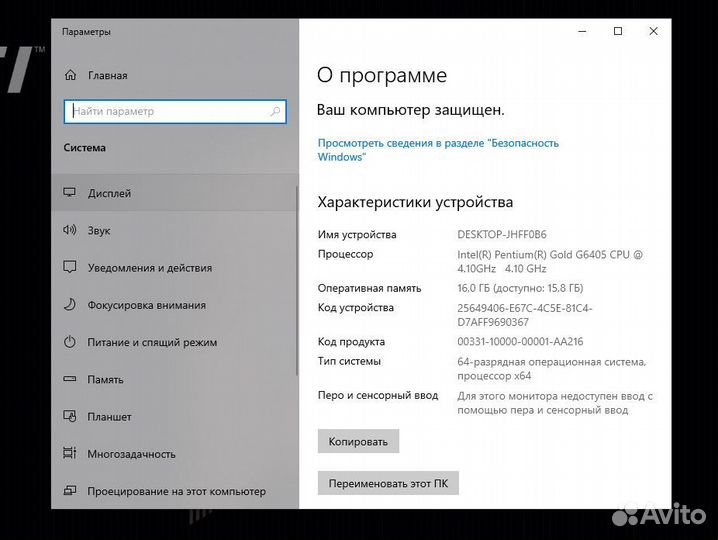Open the Многозадачность settings page
The image size is (718, 540).
pyautogui.click(x=174, y=454)
